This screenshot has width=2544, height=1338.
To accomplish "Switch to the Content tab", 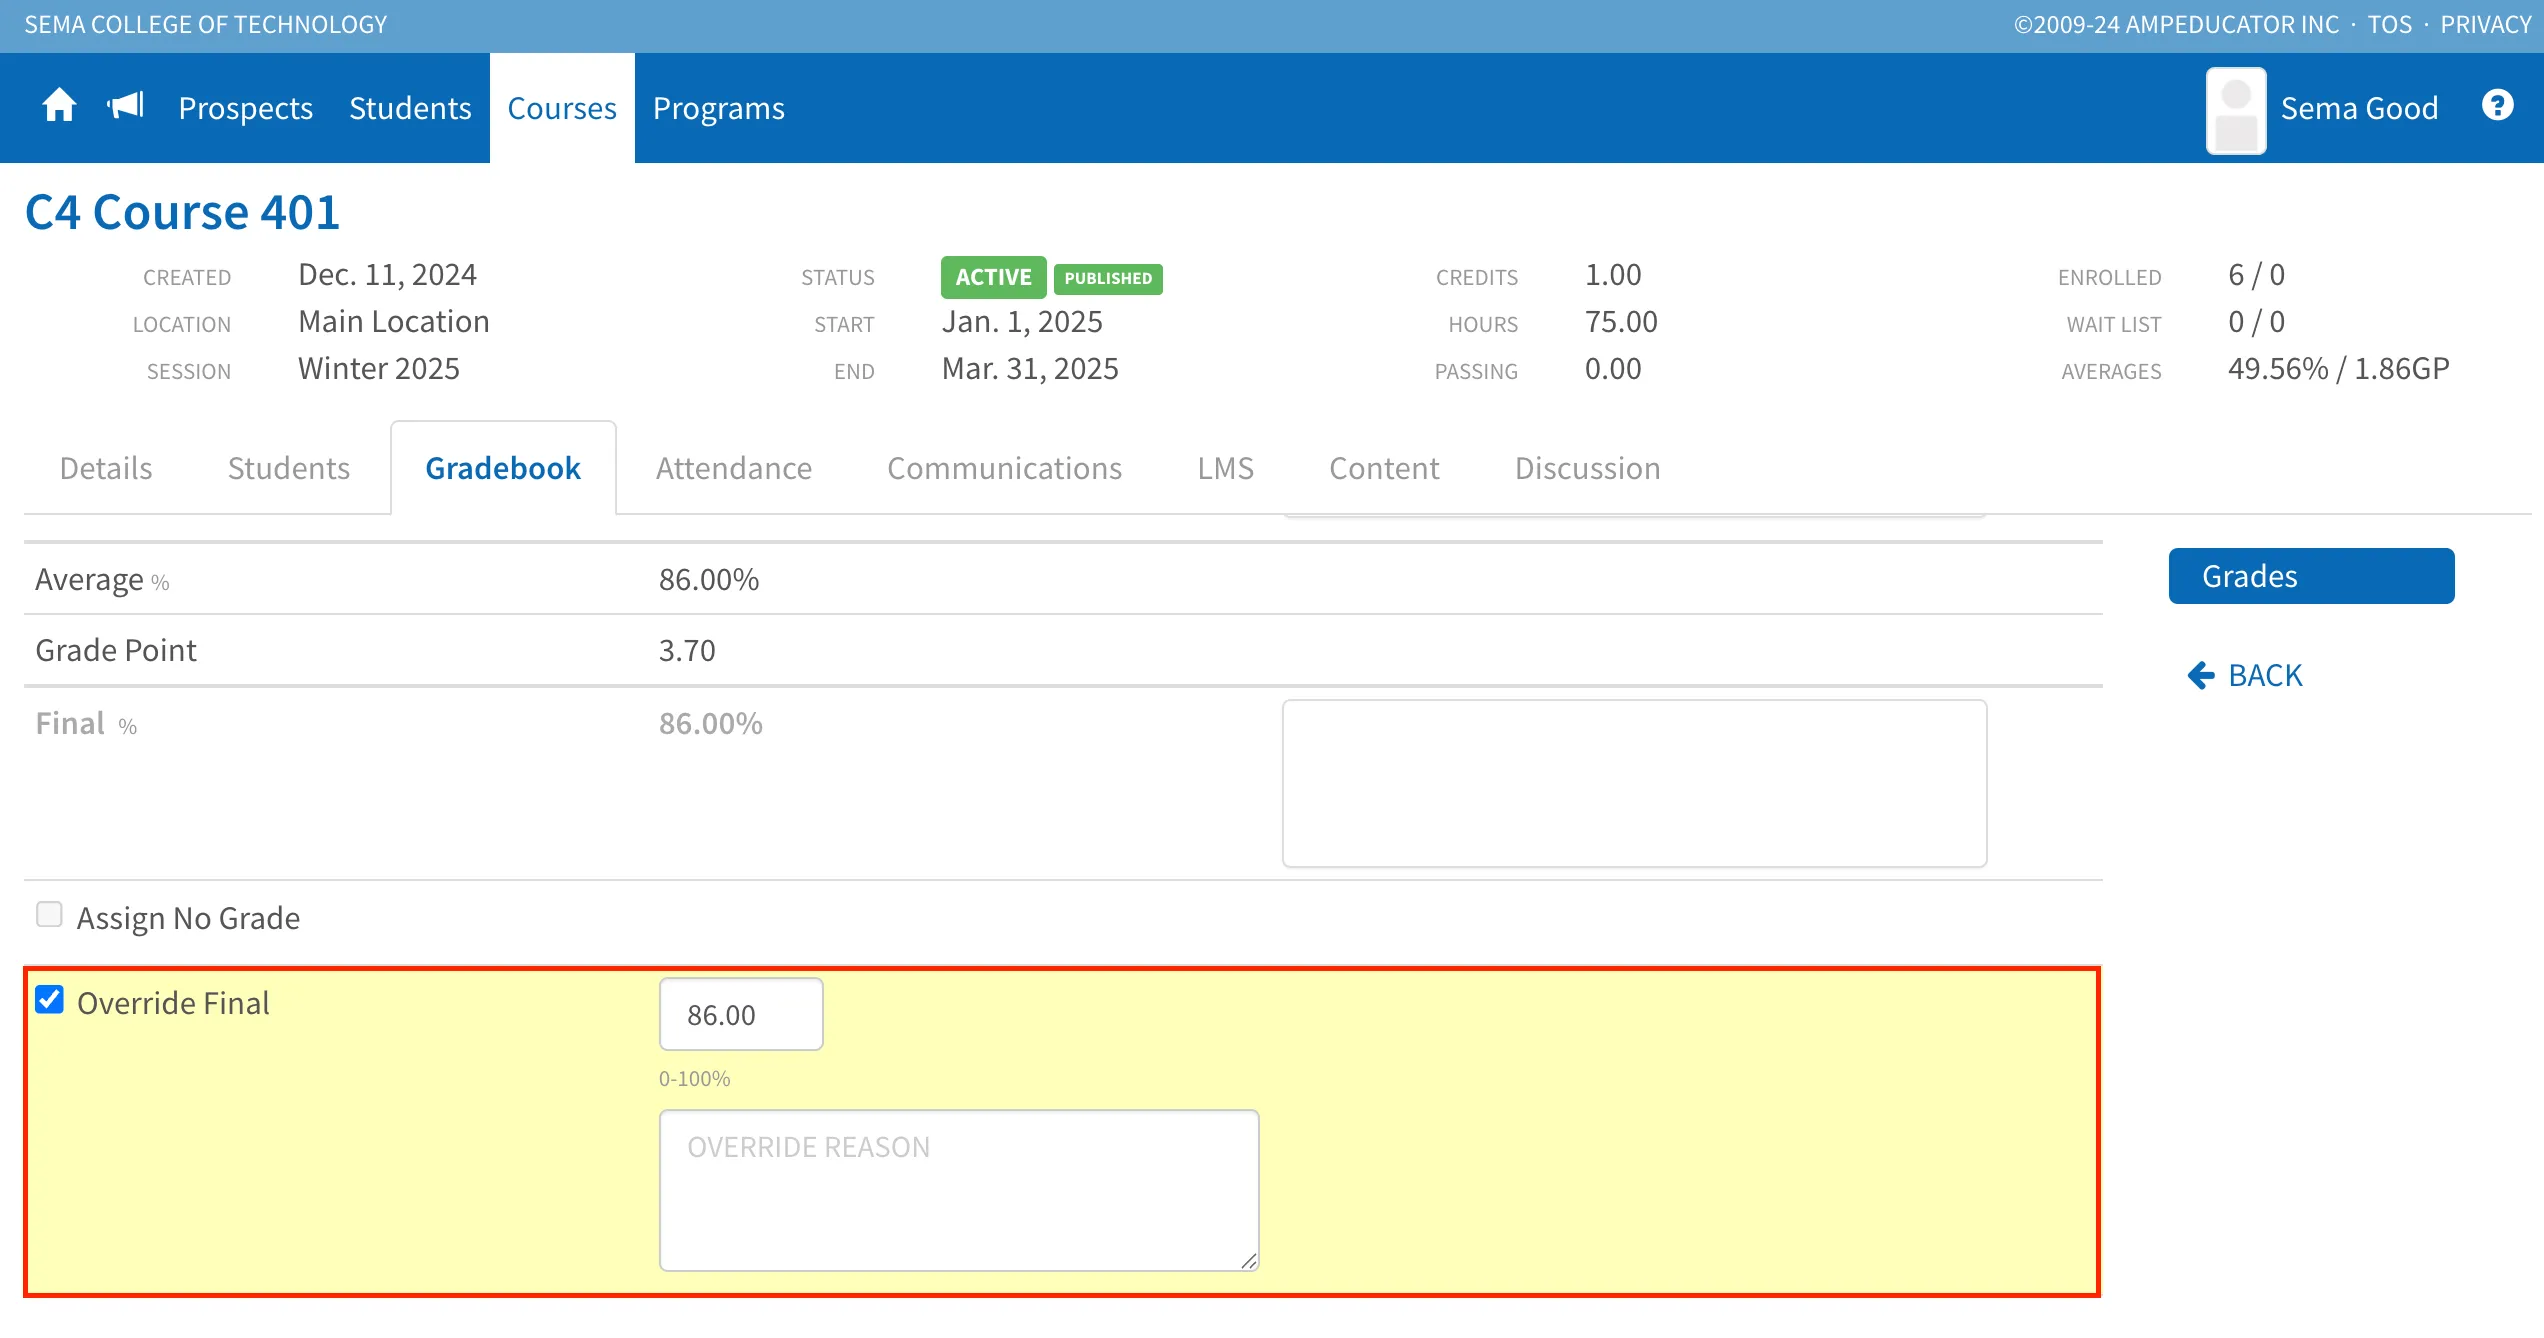I will [1384, 468].
